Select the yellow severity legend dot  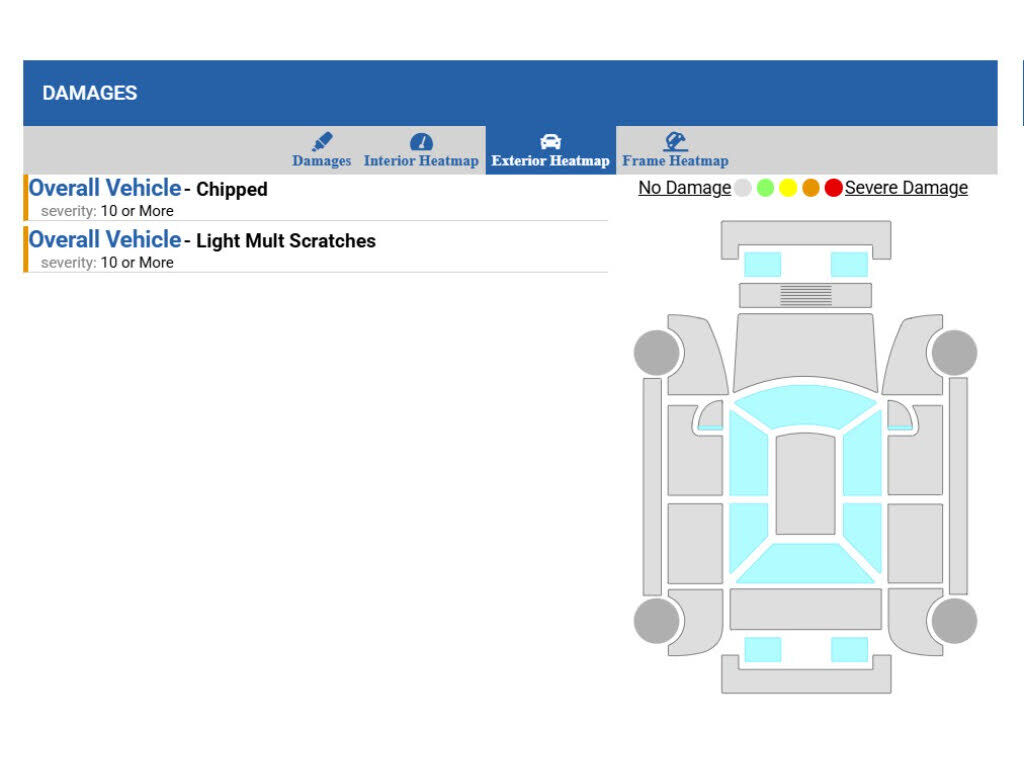click(x=788, y=188)
